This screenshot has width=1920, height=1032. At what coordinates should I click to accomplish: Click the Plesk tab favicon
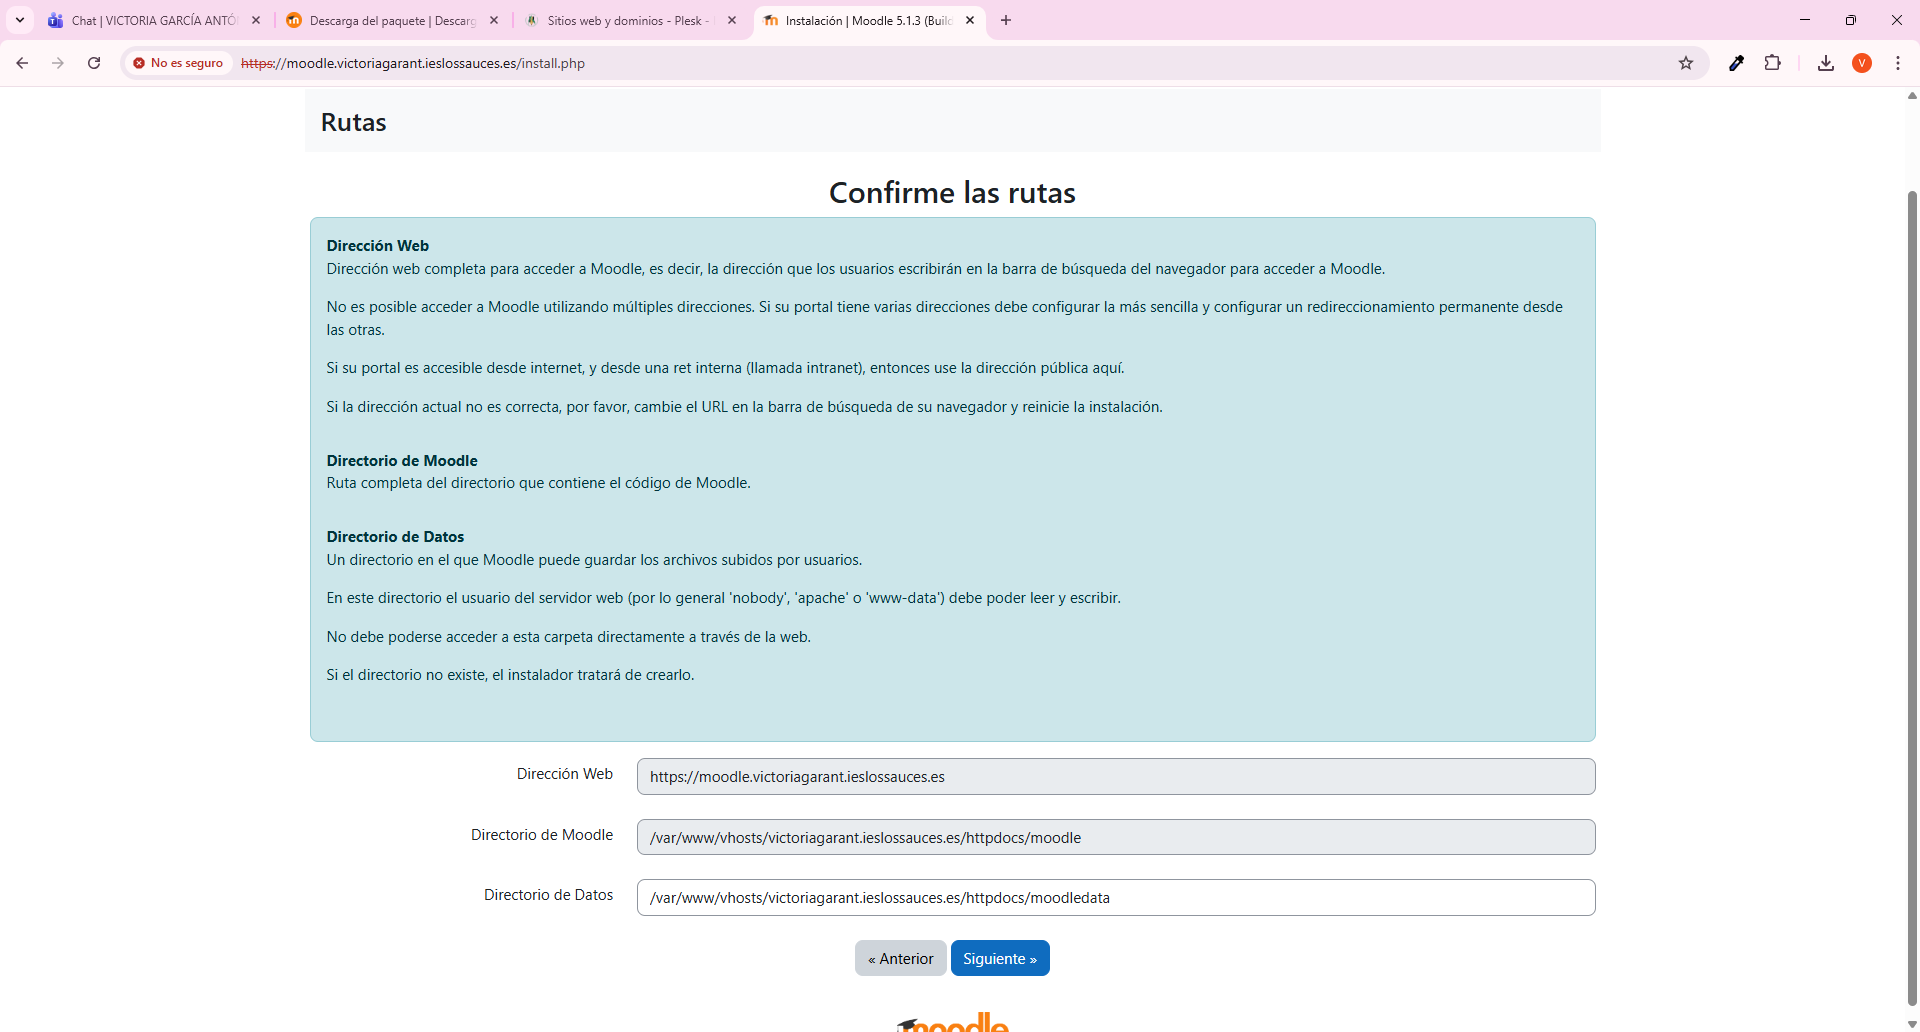pyautogui.click(x=532, y=20)
